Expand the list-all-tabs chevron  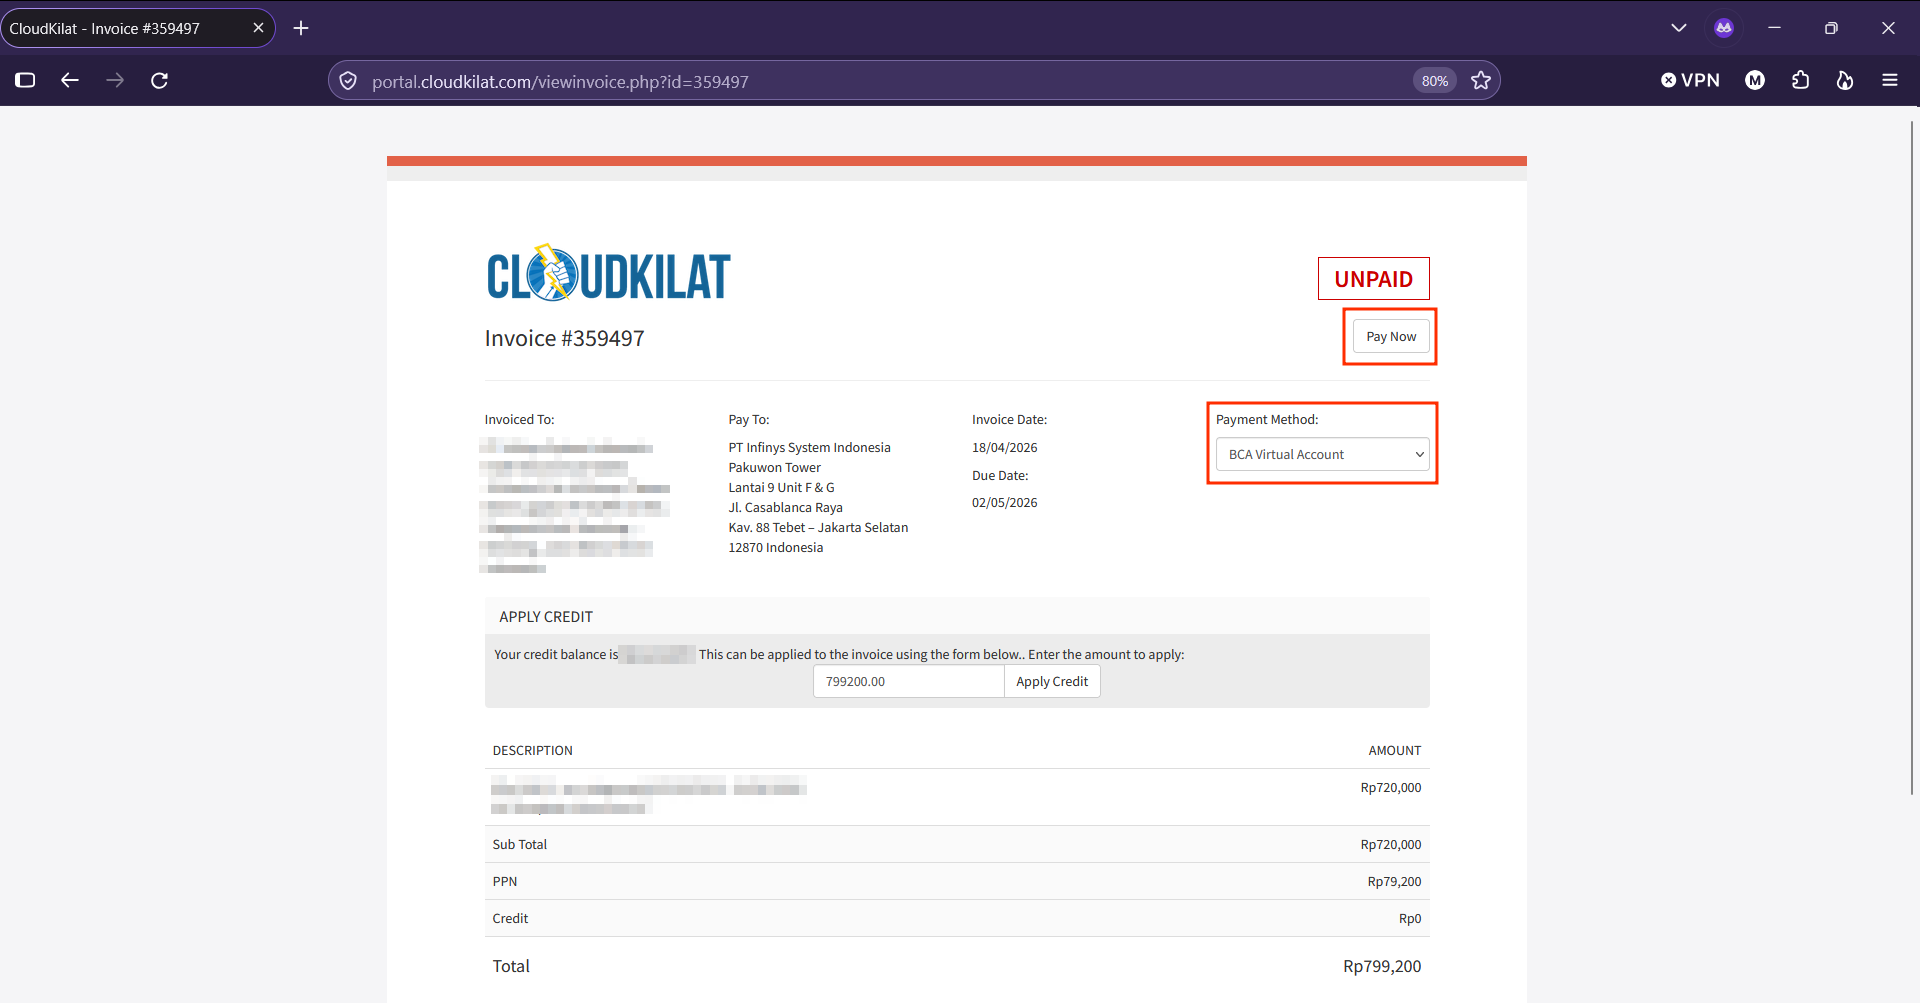pos(1679,28)
